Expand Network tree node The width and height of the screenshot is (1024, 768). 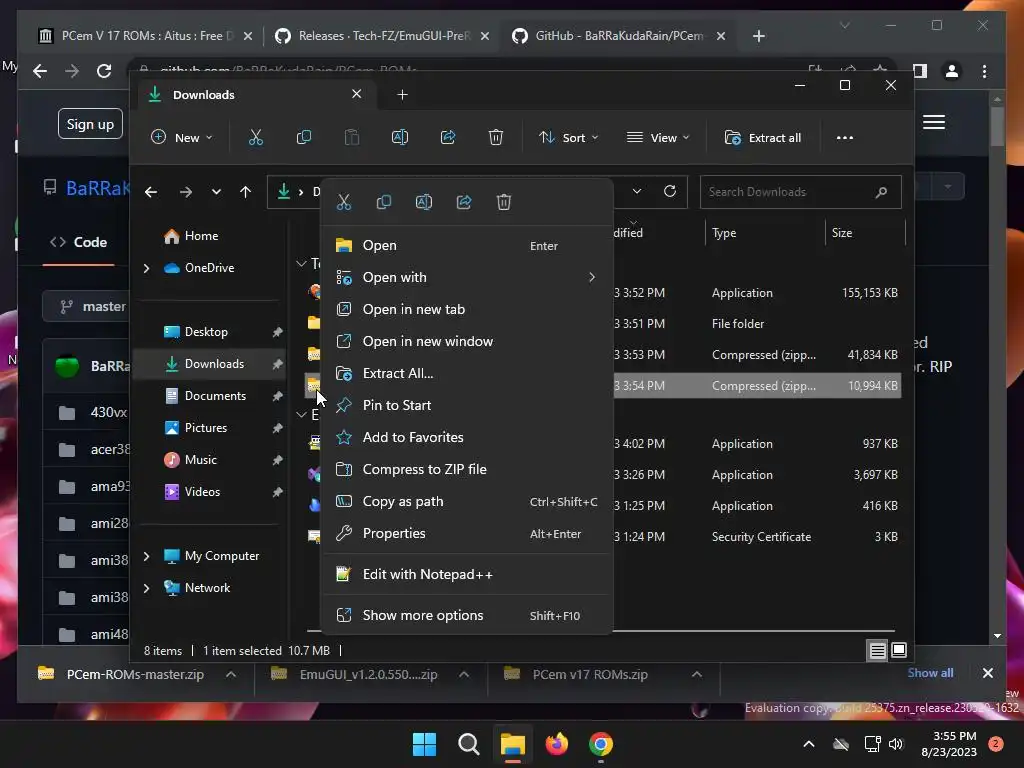click(x=146, y=588)
